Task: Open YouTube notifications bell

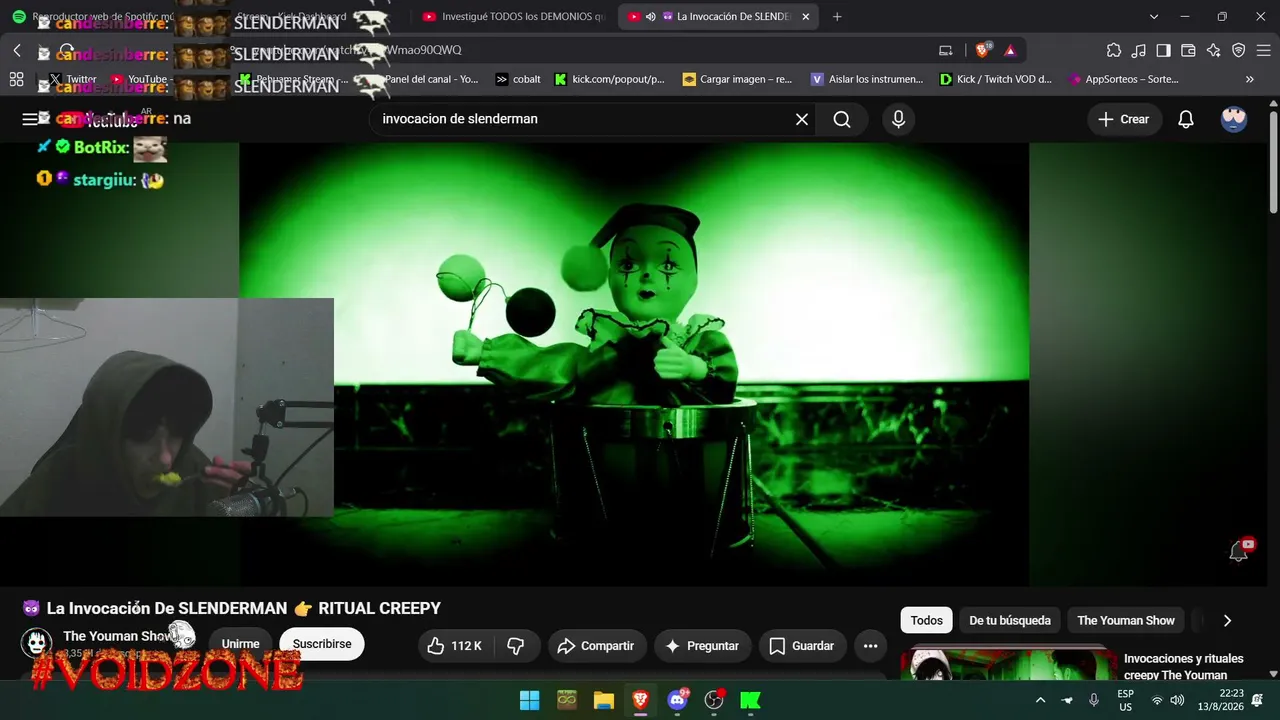Action: pos(1186,119)
